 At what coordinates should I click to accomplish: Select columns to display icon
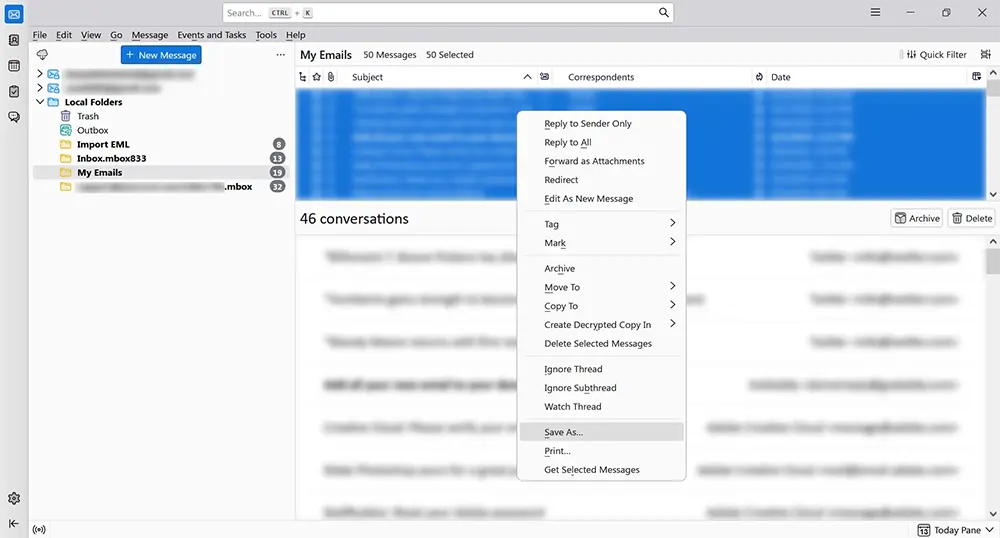click(x=976, y=77)
